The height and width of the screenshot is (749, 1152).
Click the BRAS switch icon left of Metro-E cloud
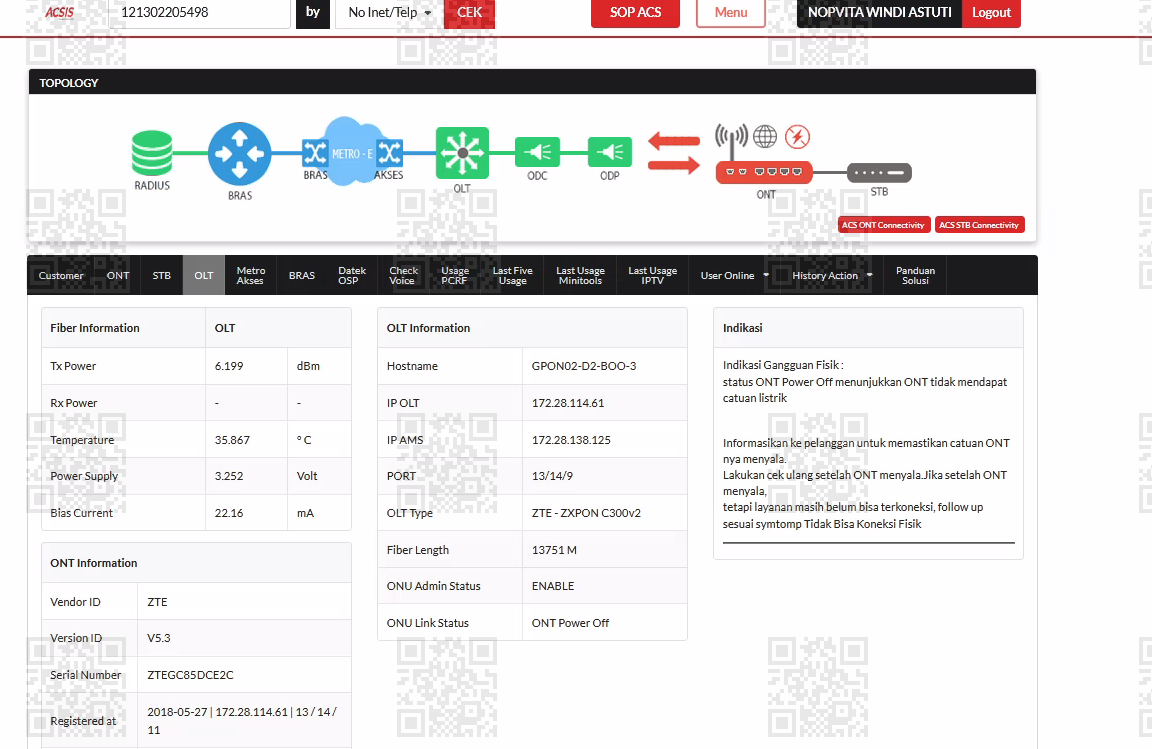[x=314, y=153]
